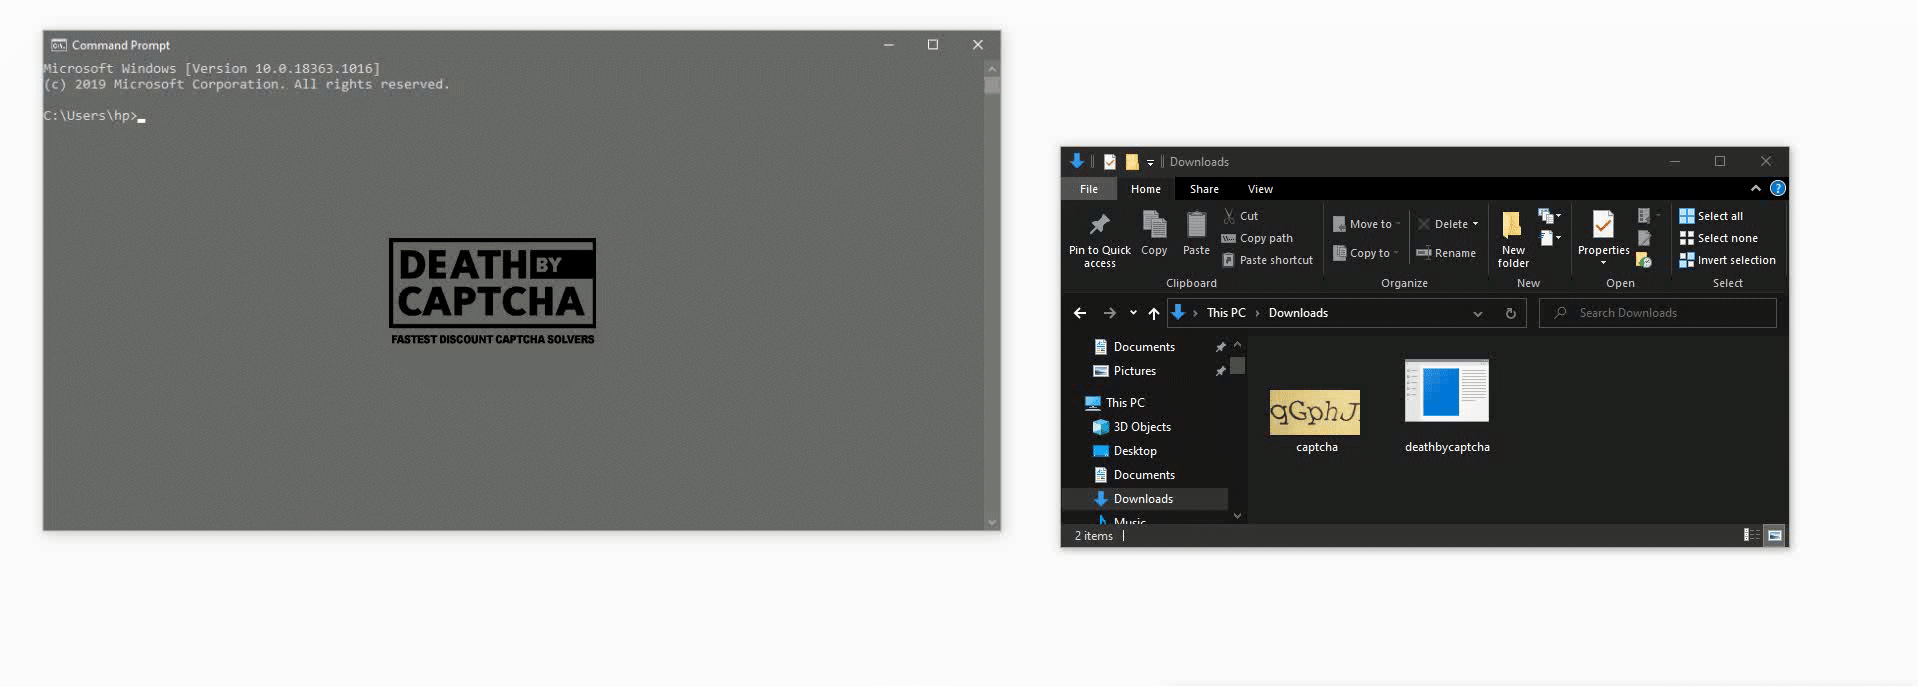Open the Delete dropdown arrow
This screenshot has width=1918, height=686.
coord(1475,224)
